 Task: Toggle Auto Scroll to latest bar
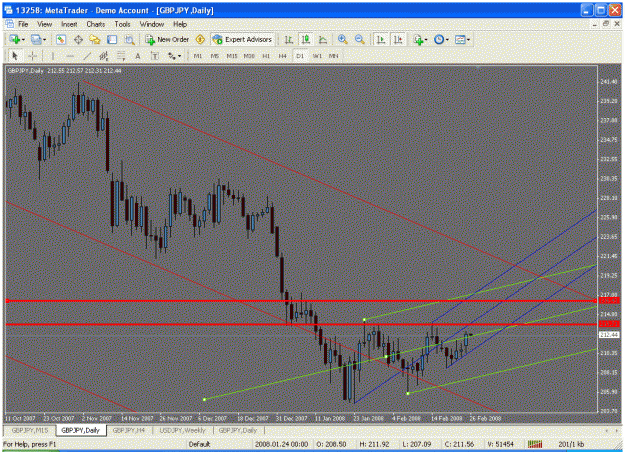(x=381, y=39)
